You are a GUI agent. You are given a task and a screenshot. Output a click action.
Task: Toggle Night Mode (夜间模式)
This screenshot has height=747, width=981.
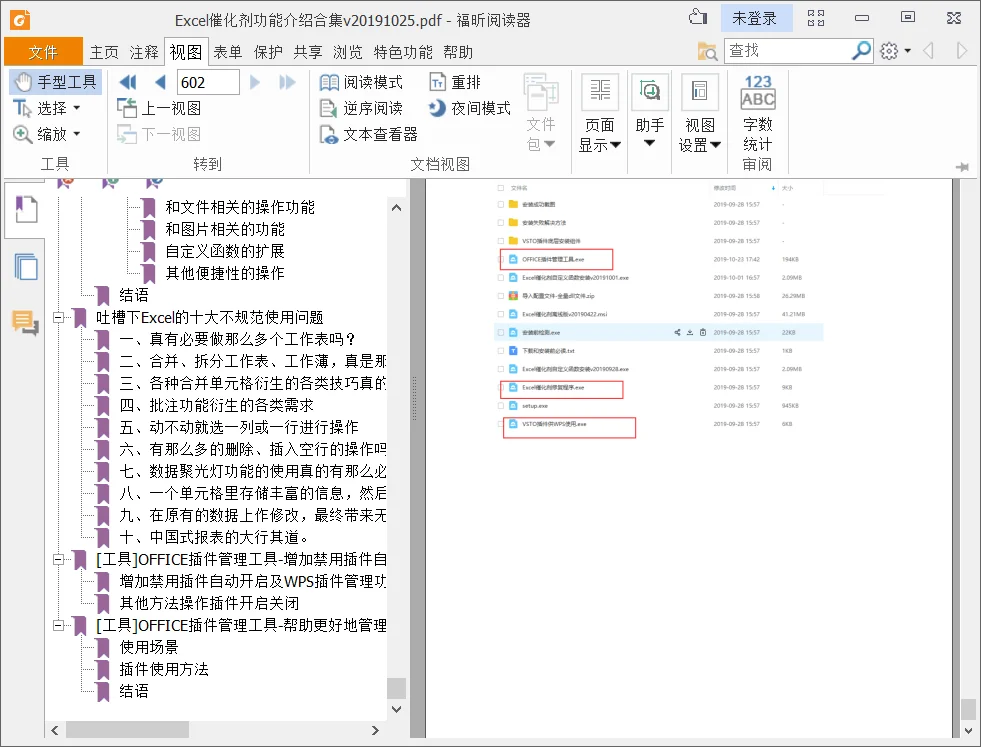click(469, 108)
